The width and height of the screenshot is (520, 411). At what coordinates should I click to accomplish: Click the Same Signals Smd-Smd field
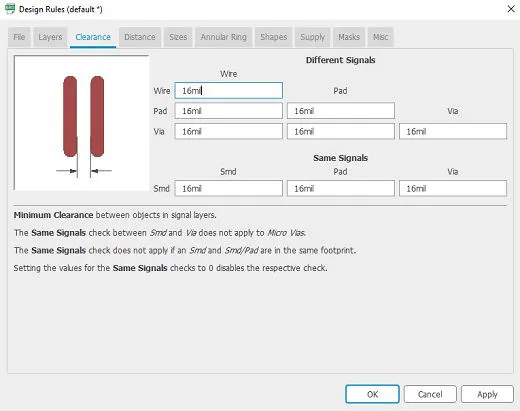pos(229,189)
